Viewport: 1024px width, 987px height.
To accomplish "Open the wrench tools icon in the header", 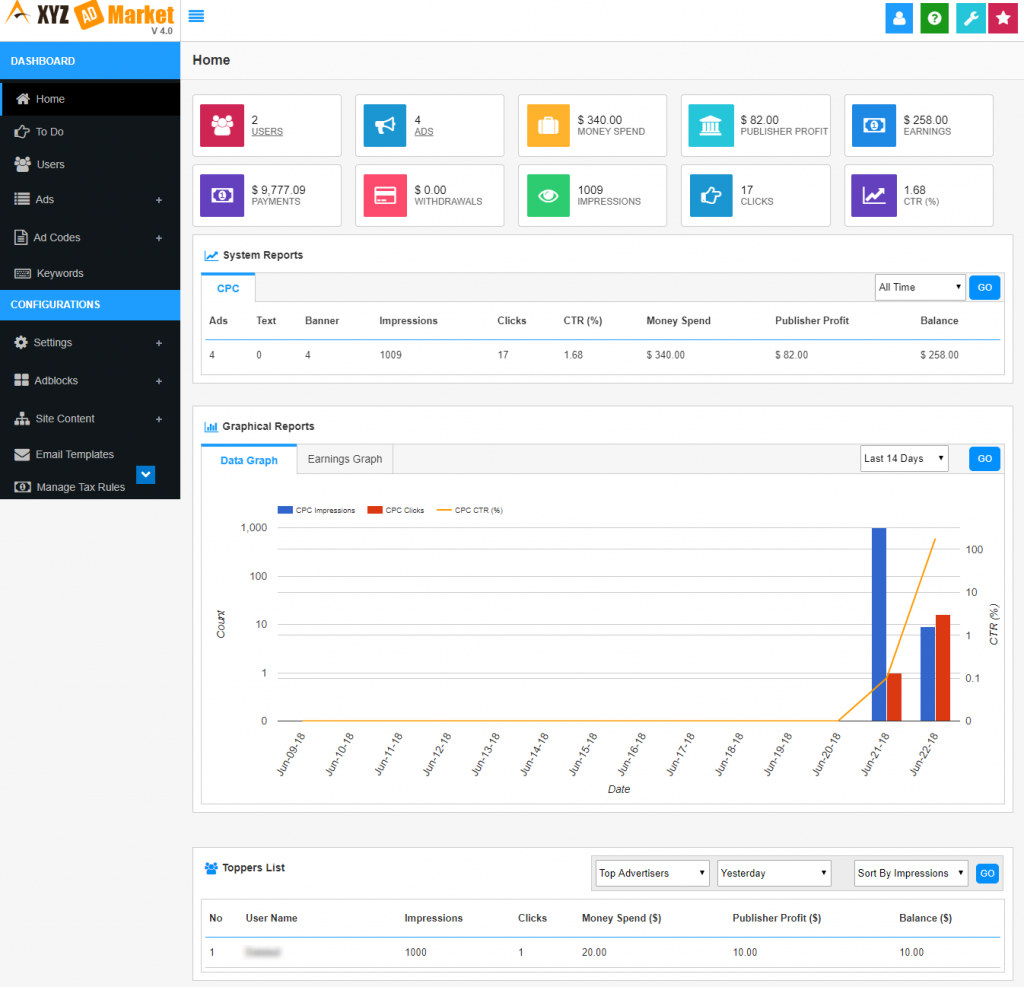I will pos(968,18).
